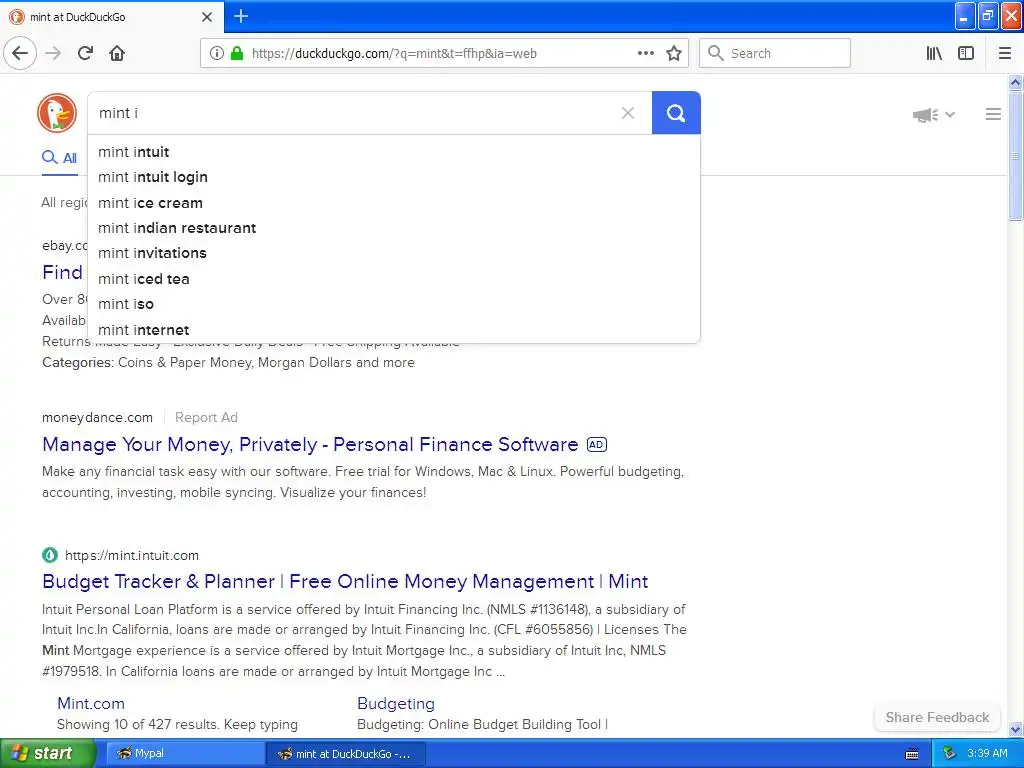
Task: Choose suggestion 'mint intuit'
Action: 394,152
